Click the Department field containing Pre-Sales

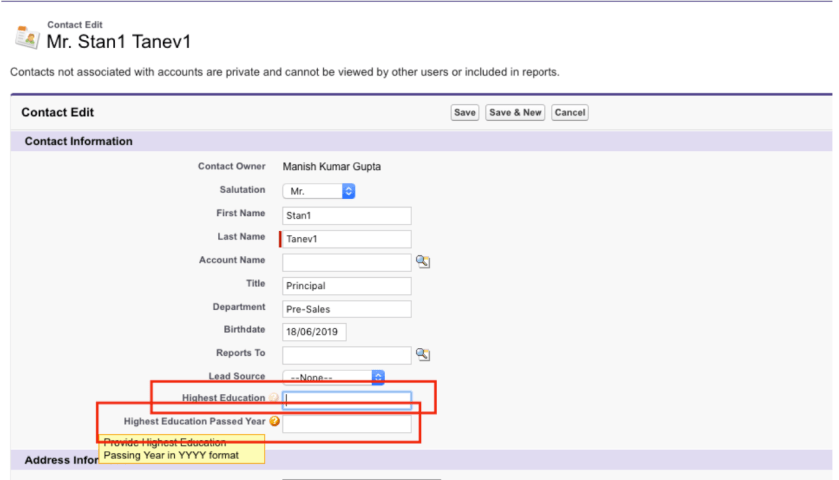[346, 309]
